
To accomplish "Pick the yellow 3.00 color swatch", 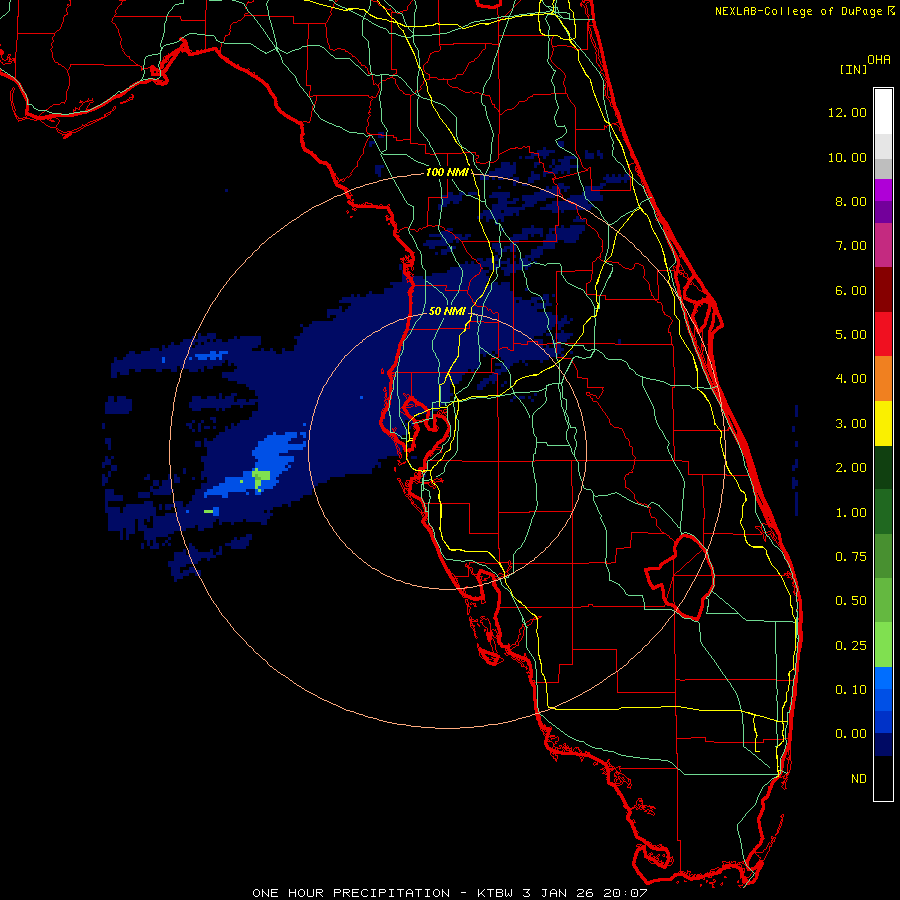I will (883, 423).
